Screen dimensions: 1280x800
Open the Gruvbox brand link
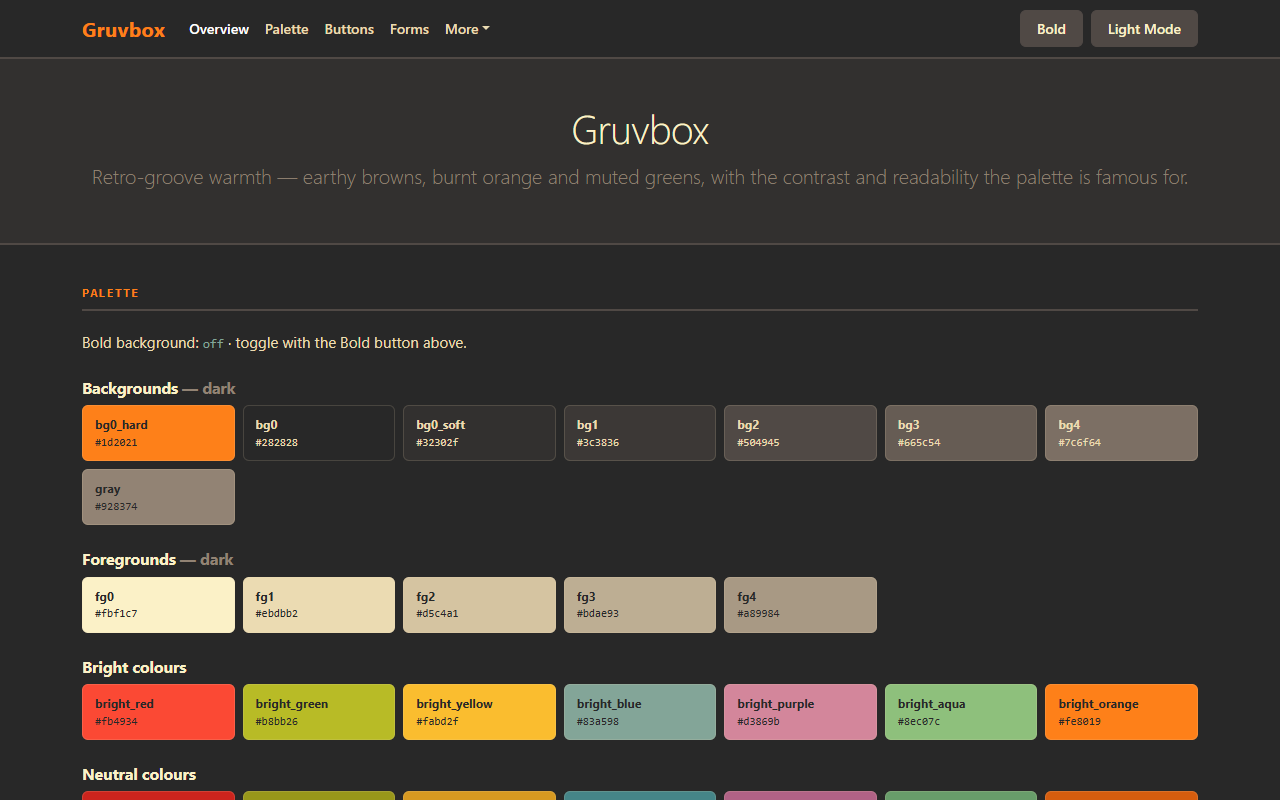click(124, 29)
